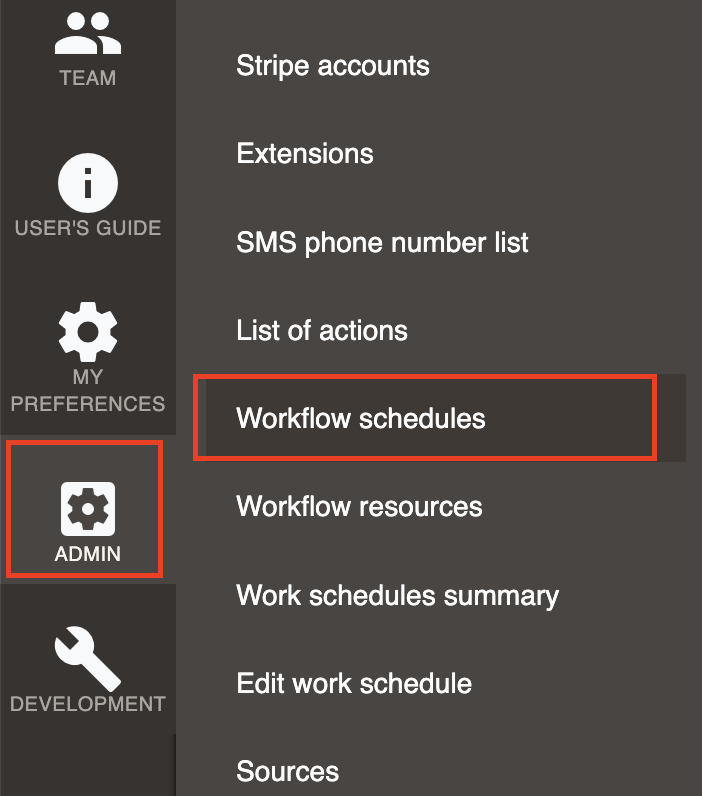Image resolution: width=702 pixels, height=796 pixels.
Task: Click the Team people icon
Action: (88, 33)
